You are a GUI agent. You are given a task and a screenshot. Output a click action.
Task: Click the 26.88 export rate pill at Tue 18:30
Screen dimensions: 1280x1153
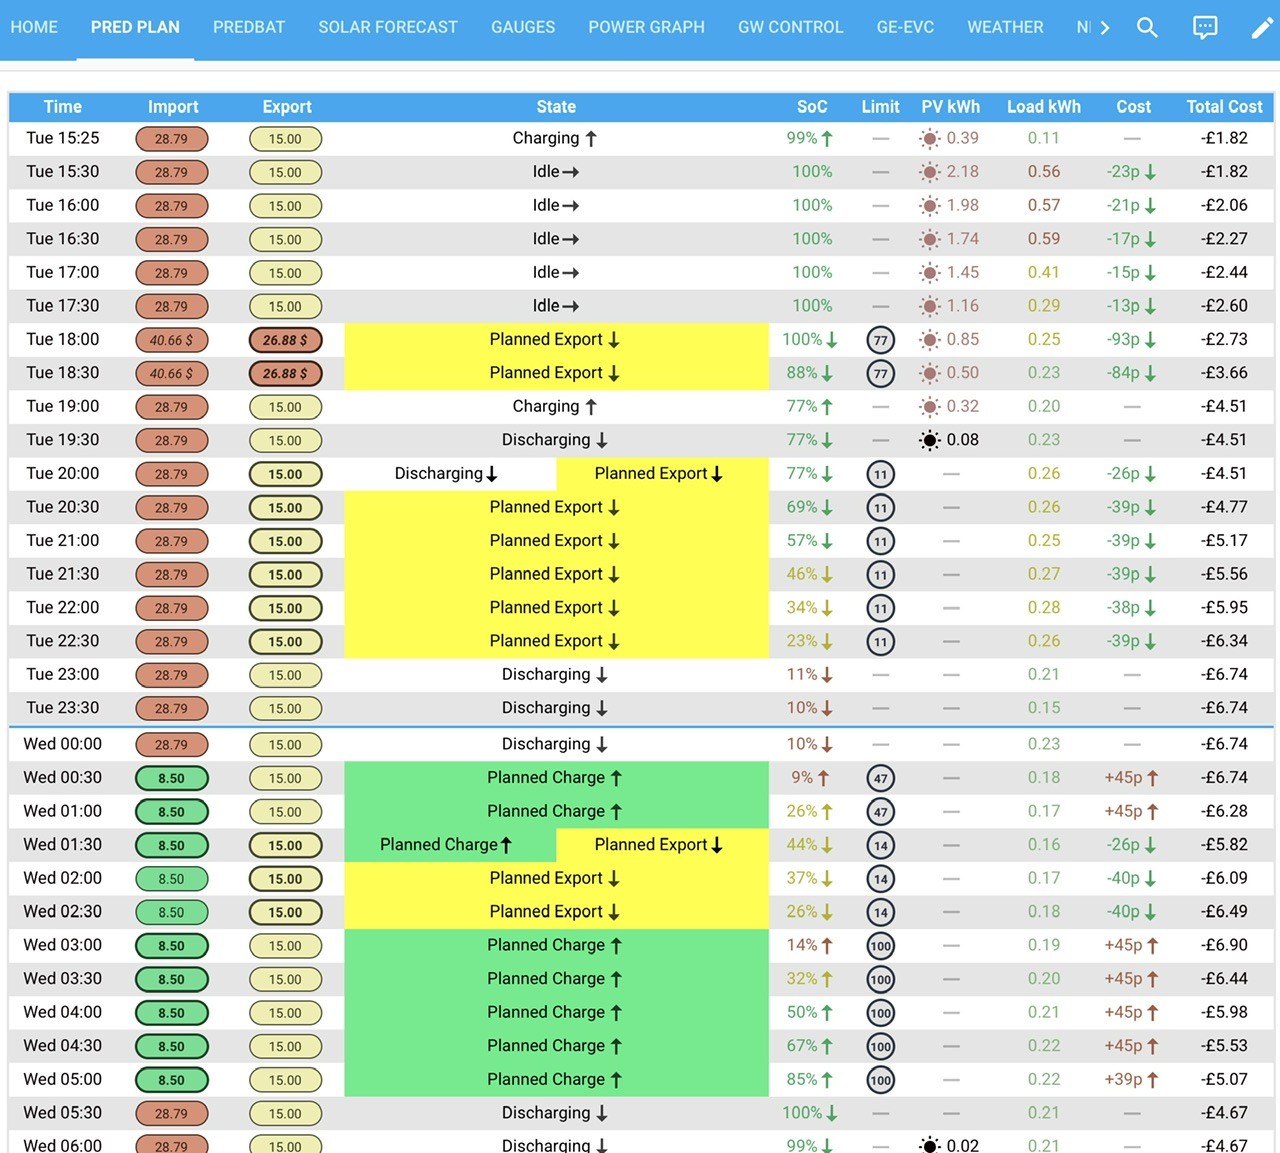click(x=285, y=373)
